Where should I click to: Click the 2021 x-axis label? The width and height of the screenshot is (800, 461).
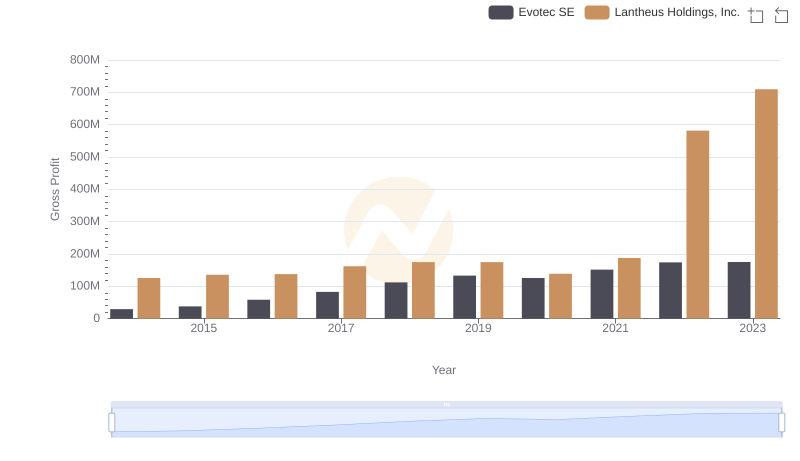615,328
